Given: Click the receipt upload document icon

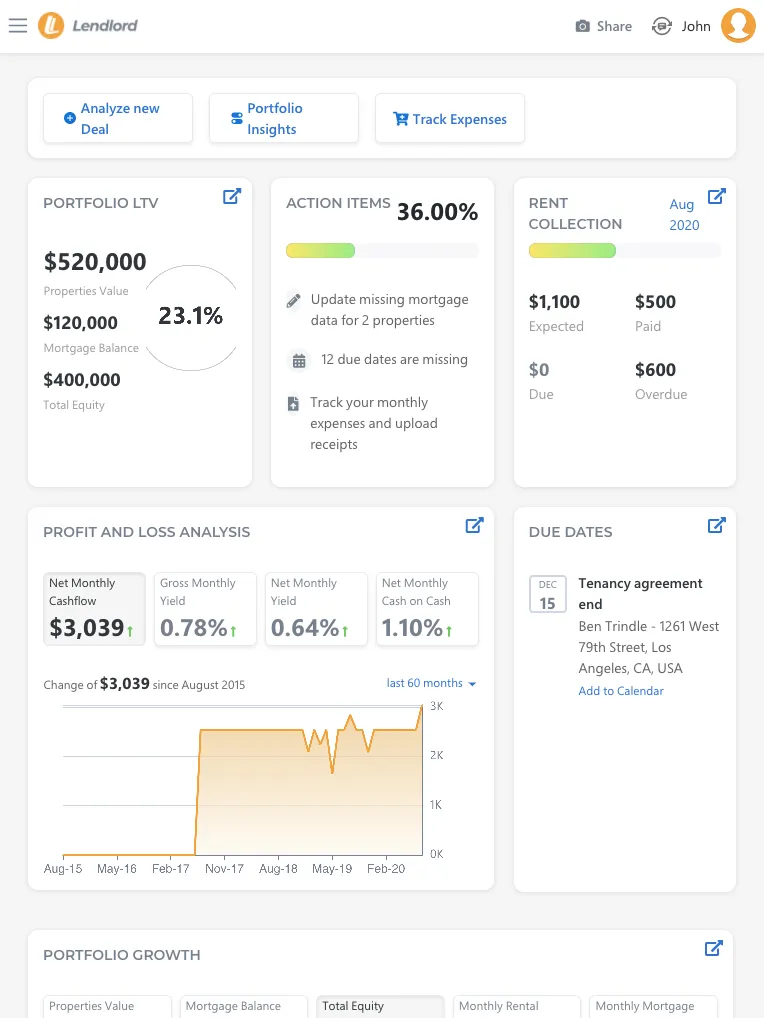Looking at the screenshot, I should (293, 404).
